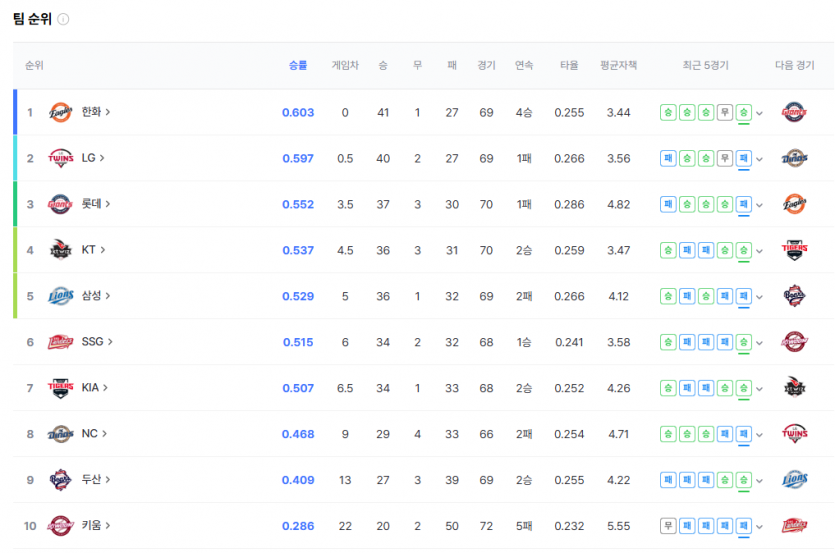Open the KT team page link
835x553 pixels.
pyautogui.click(x=93, y=249)
